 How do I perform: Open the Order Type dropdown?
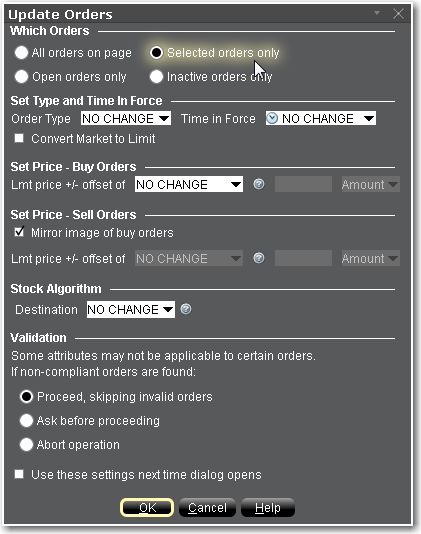click(x=126, y=118)
